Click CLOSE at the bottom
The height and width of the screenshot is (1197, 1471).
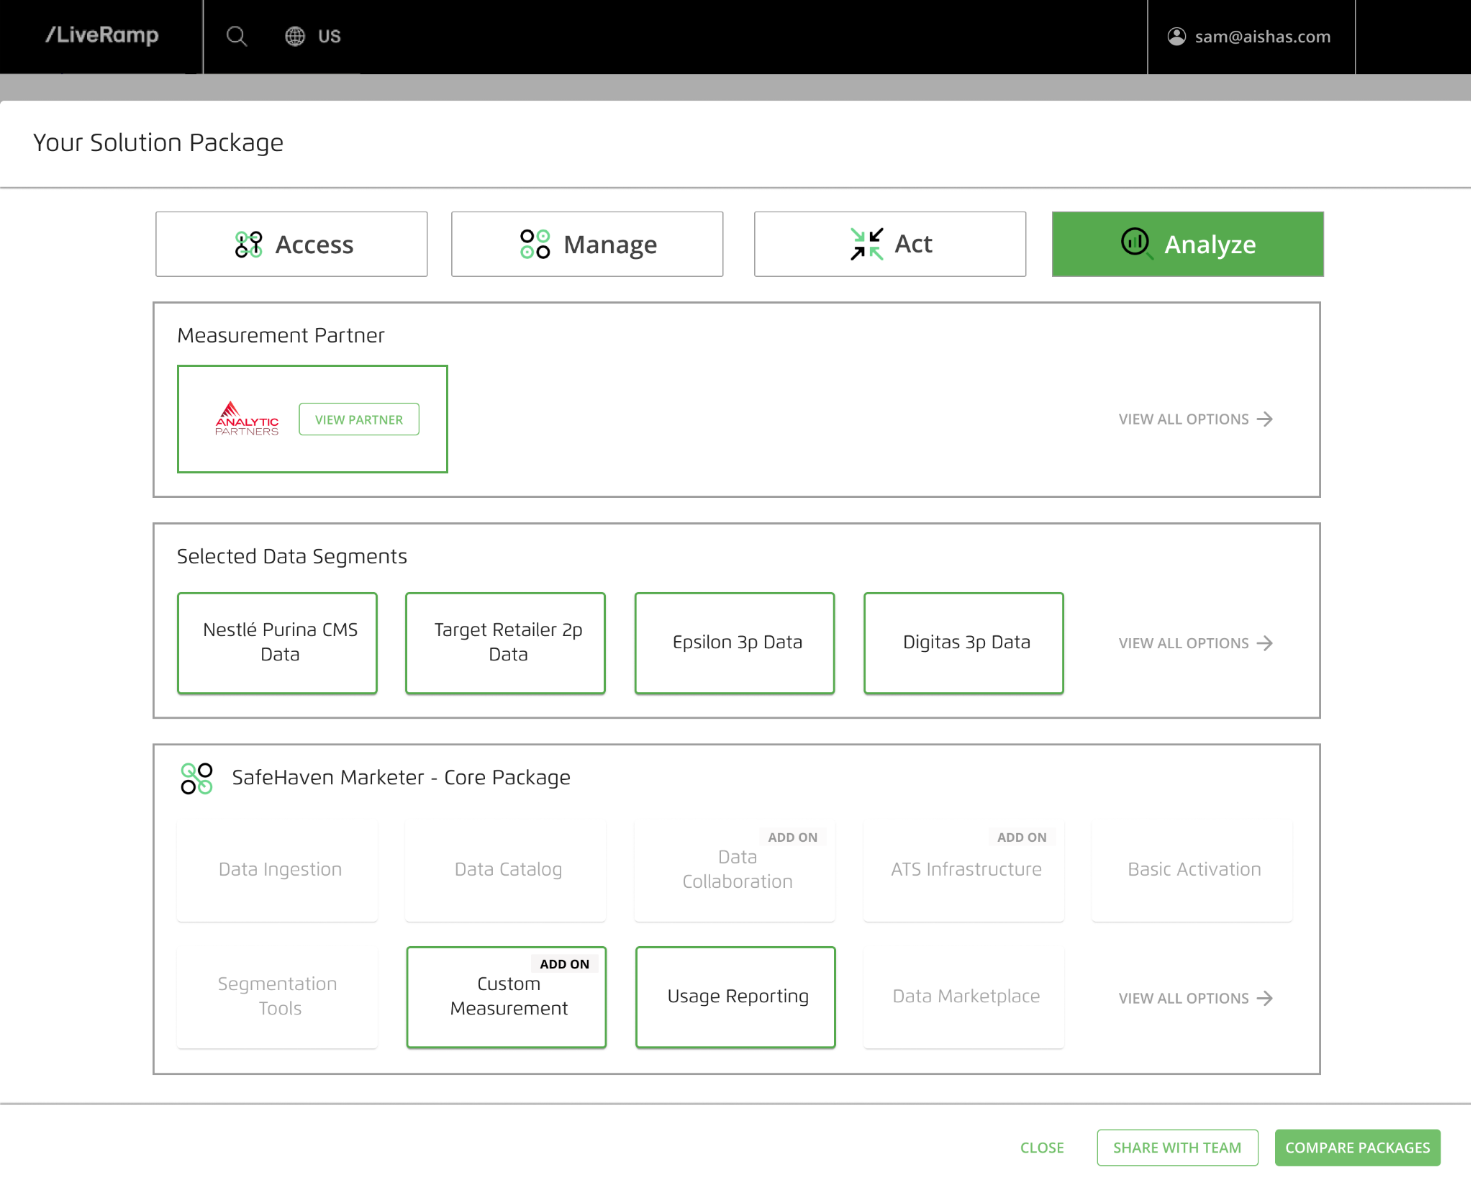coord(1042,1148)
